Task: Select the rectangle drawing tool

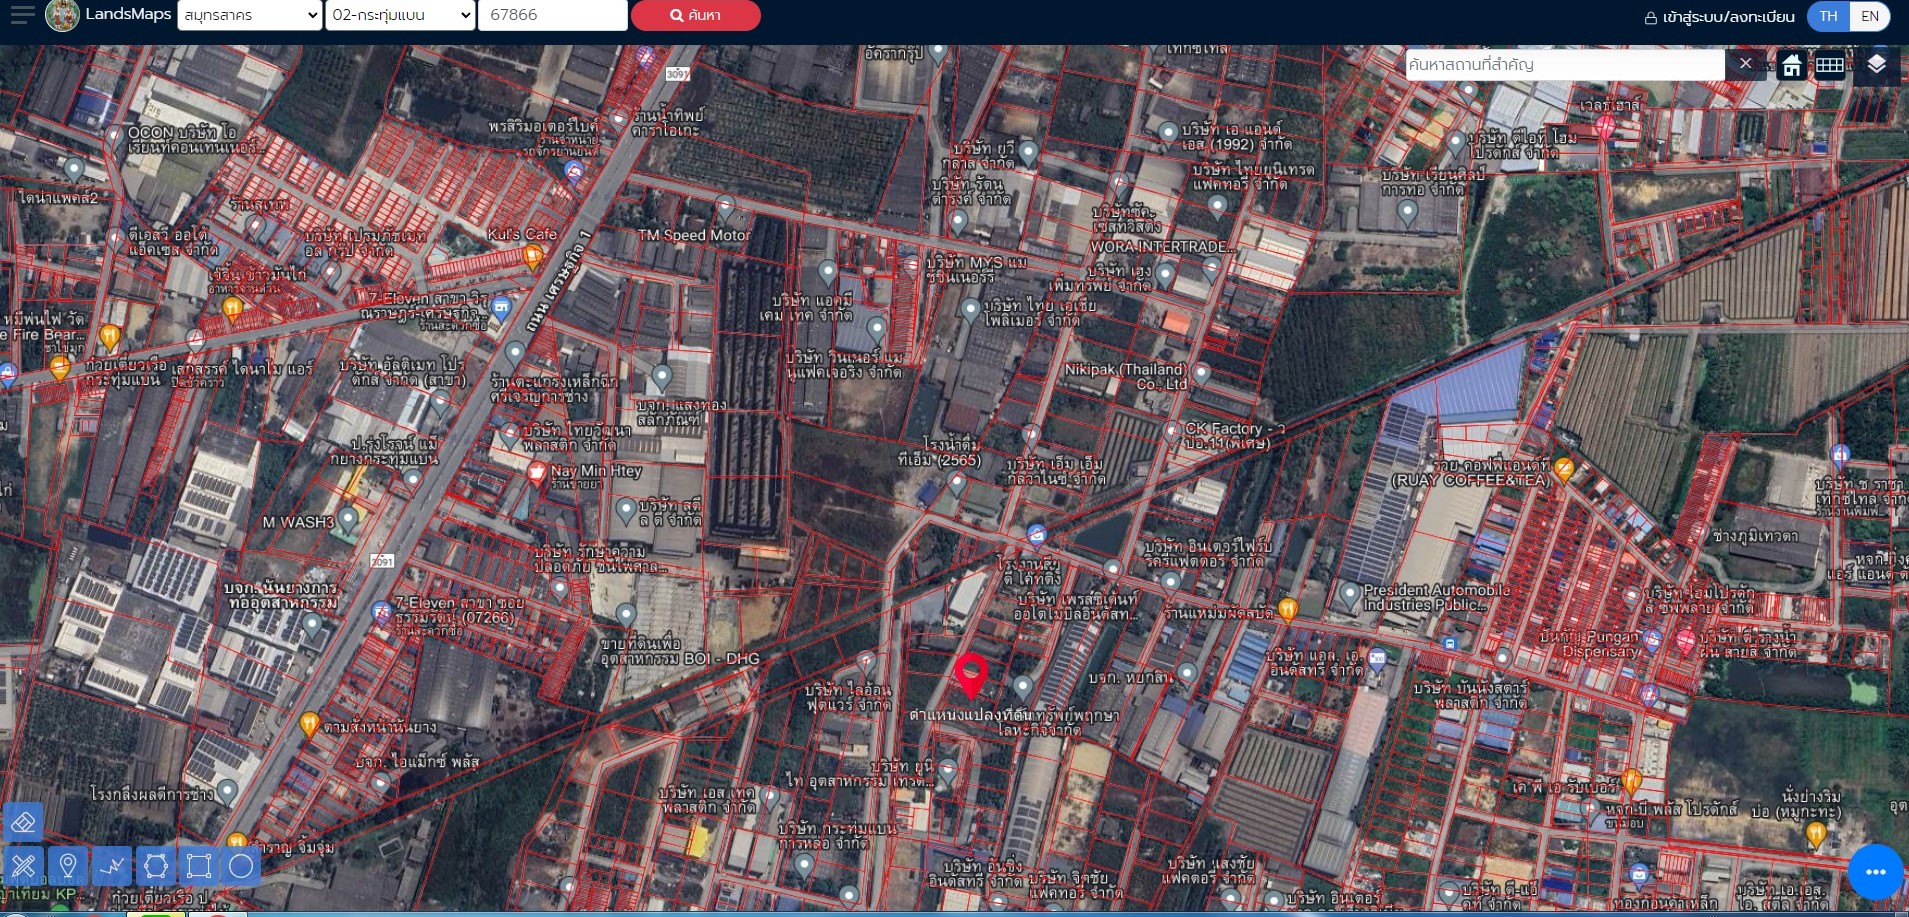Action: tap(198, 865)
